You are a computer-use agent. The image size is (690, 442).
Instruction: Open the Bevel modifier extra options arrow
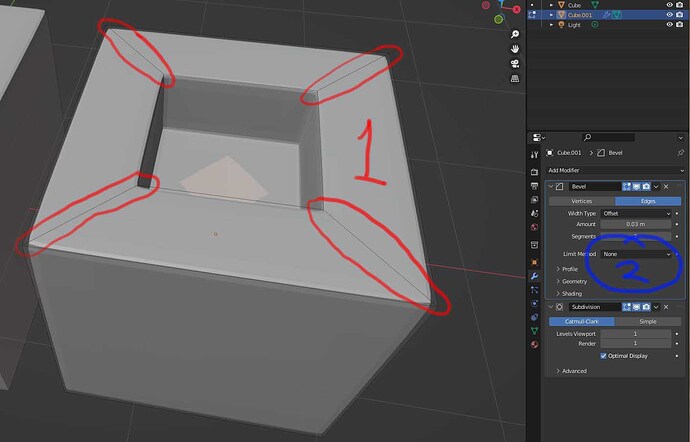click(656, 187)
